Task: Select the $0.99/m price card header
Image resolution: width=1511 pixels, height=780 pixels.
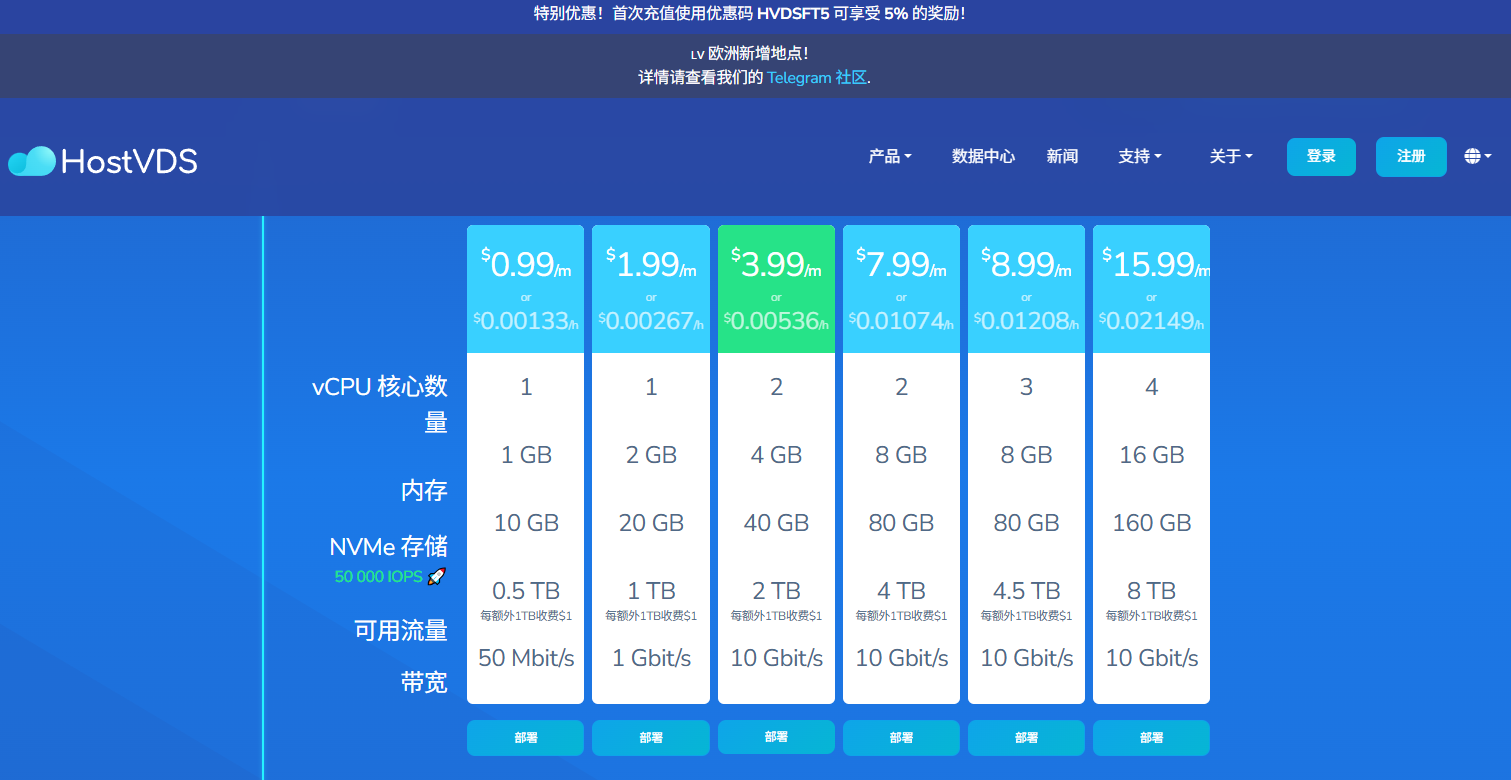Action: (x=525, y=288)
